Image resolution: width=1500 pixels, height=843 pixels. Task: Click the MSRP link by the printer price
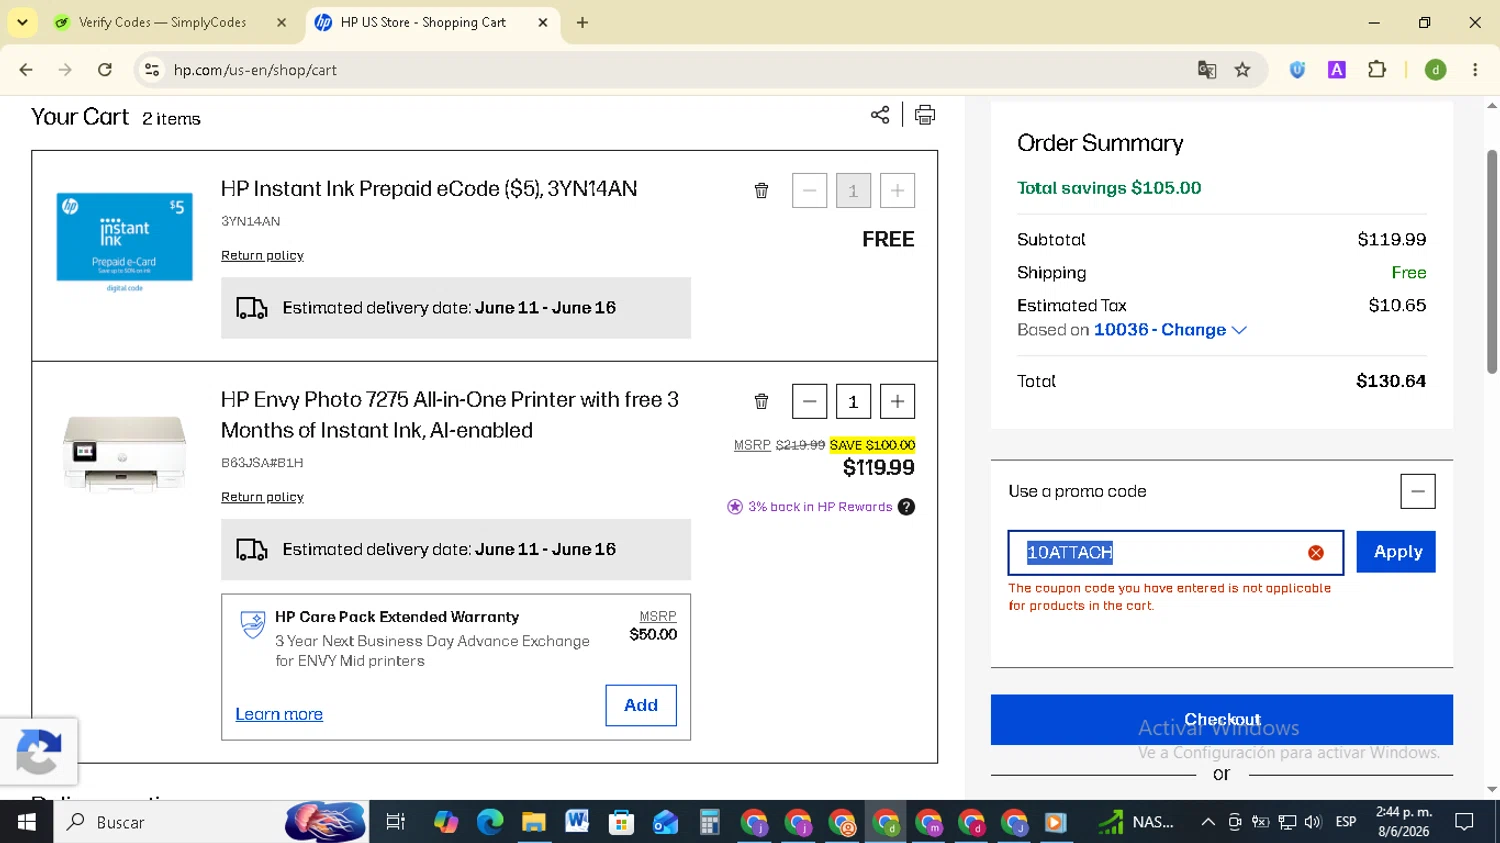(752, 445)
